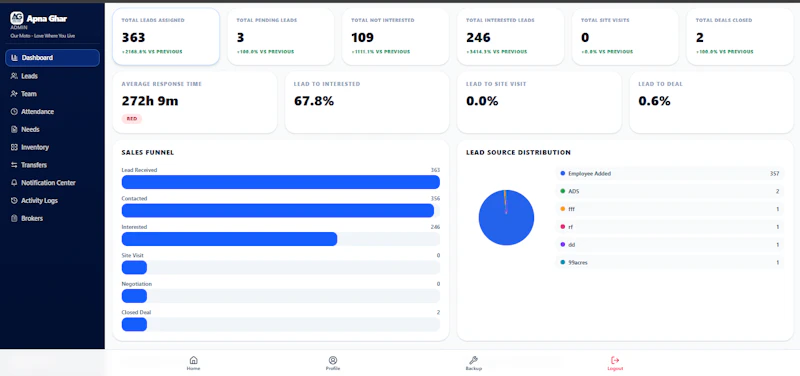Open the Leads section
Image resolution: width=800 pixels, height=376 pixels.
point(52,76)
